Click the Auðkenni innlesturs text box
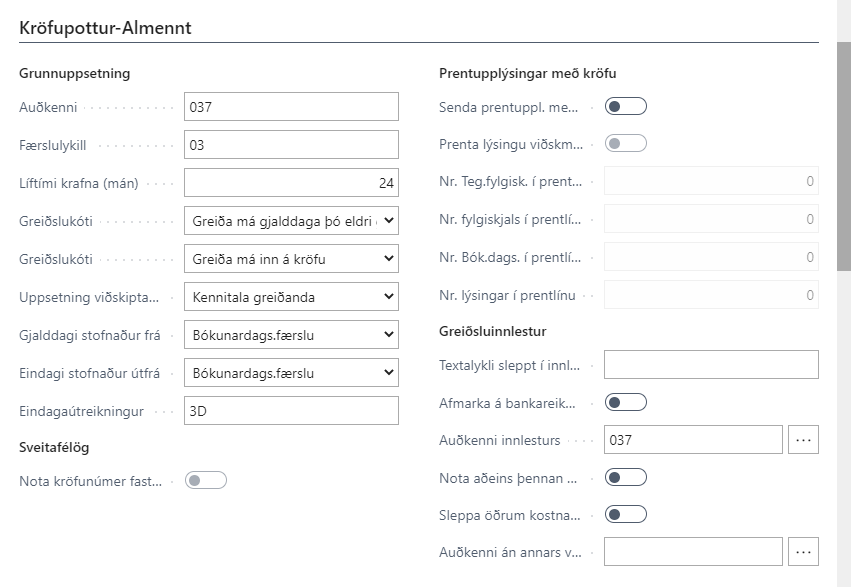 coord(693,440)
